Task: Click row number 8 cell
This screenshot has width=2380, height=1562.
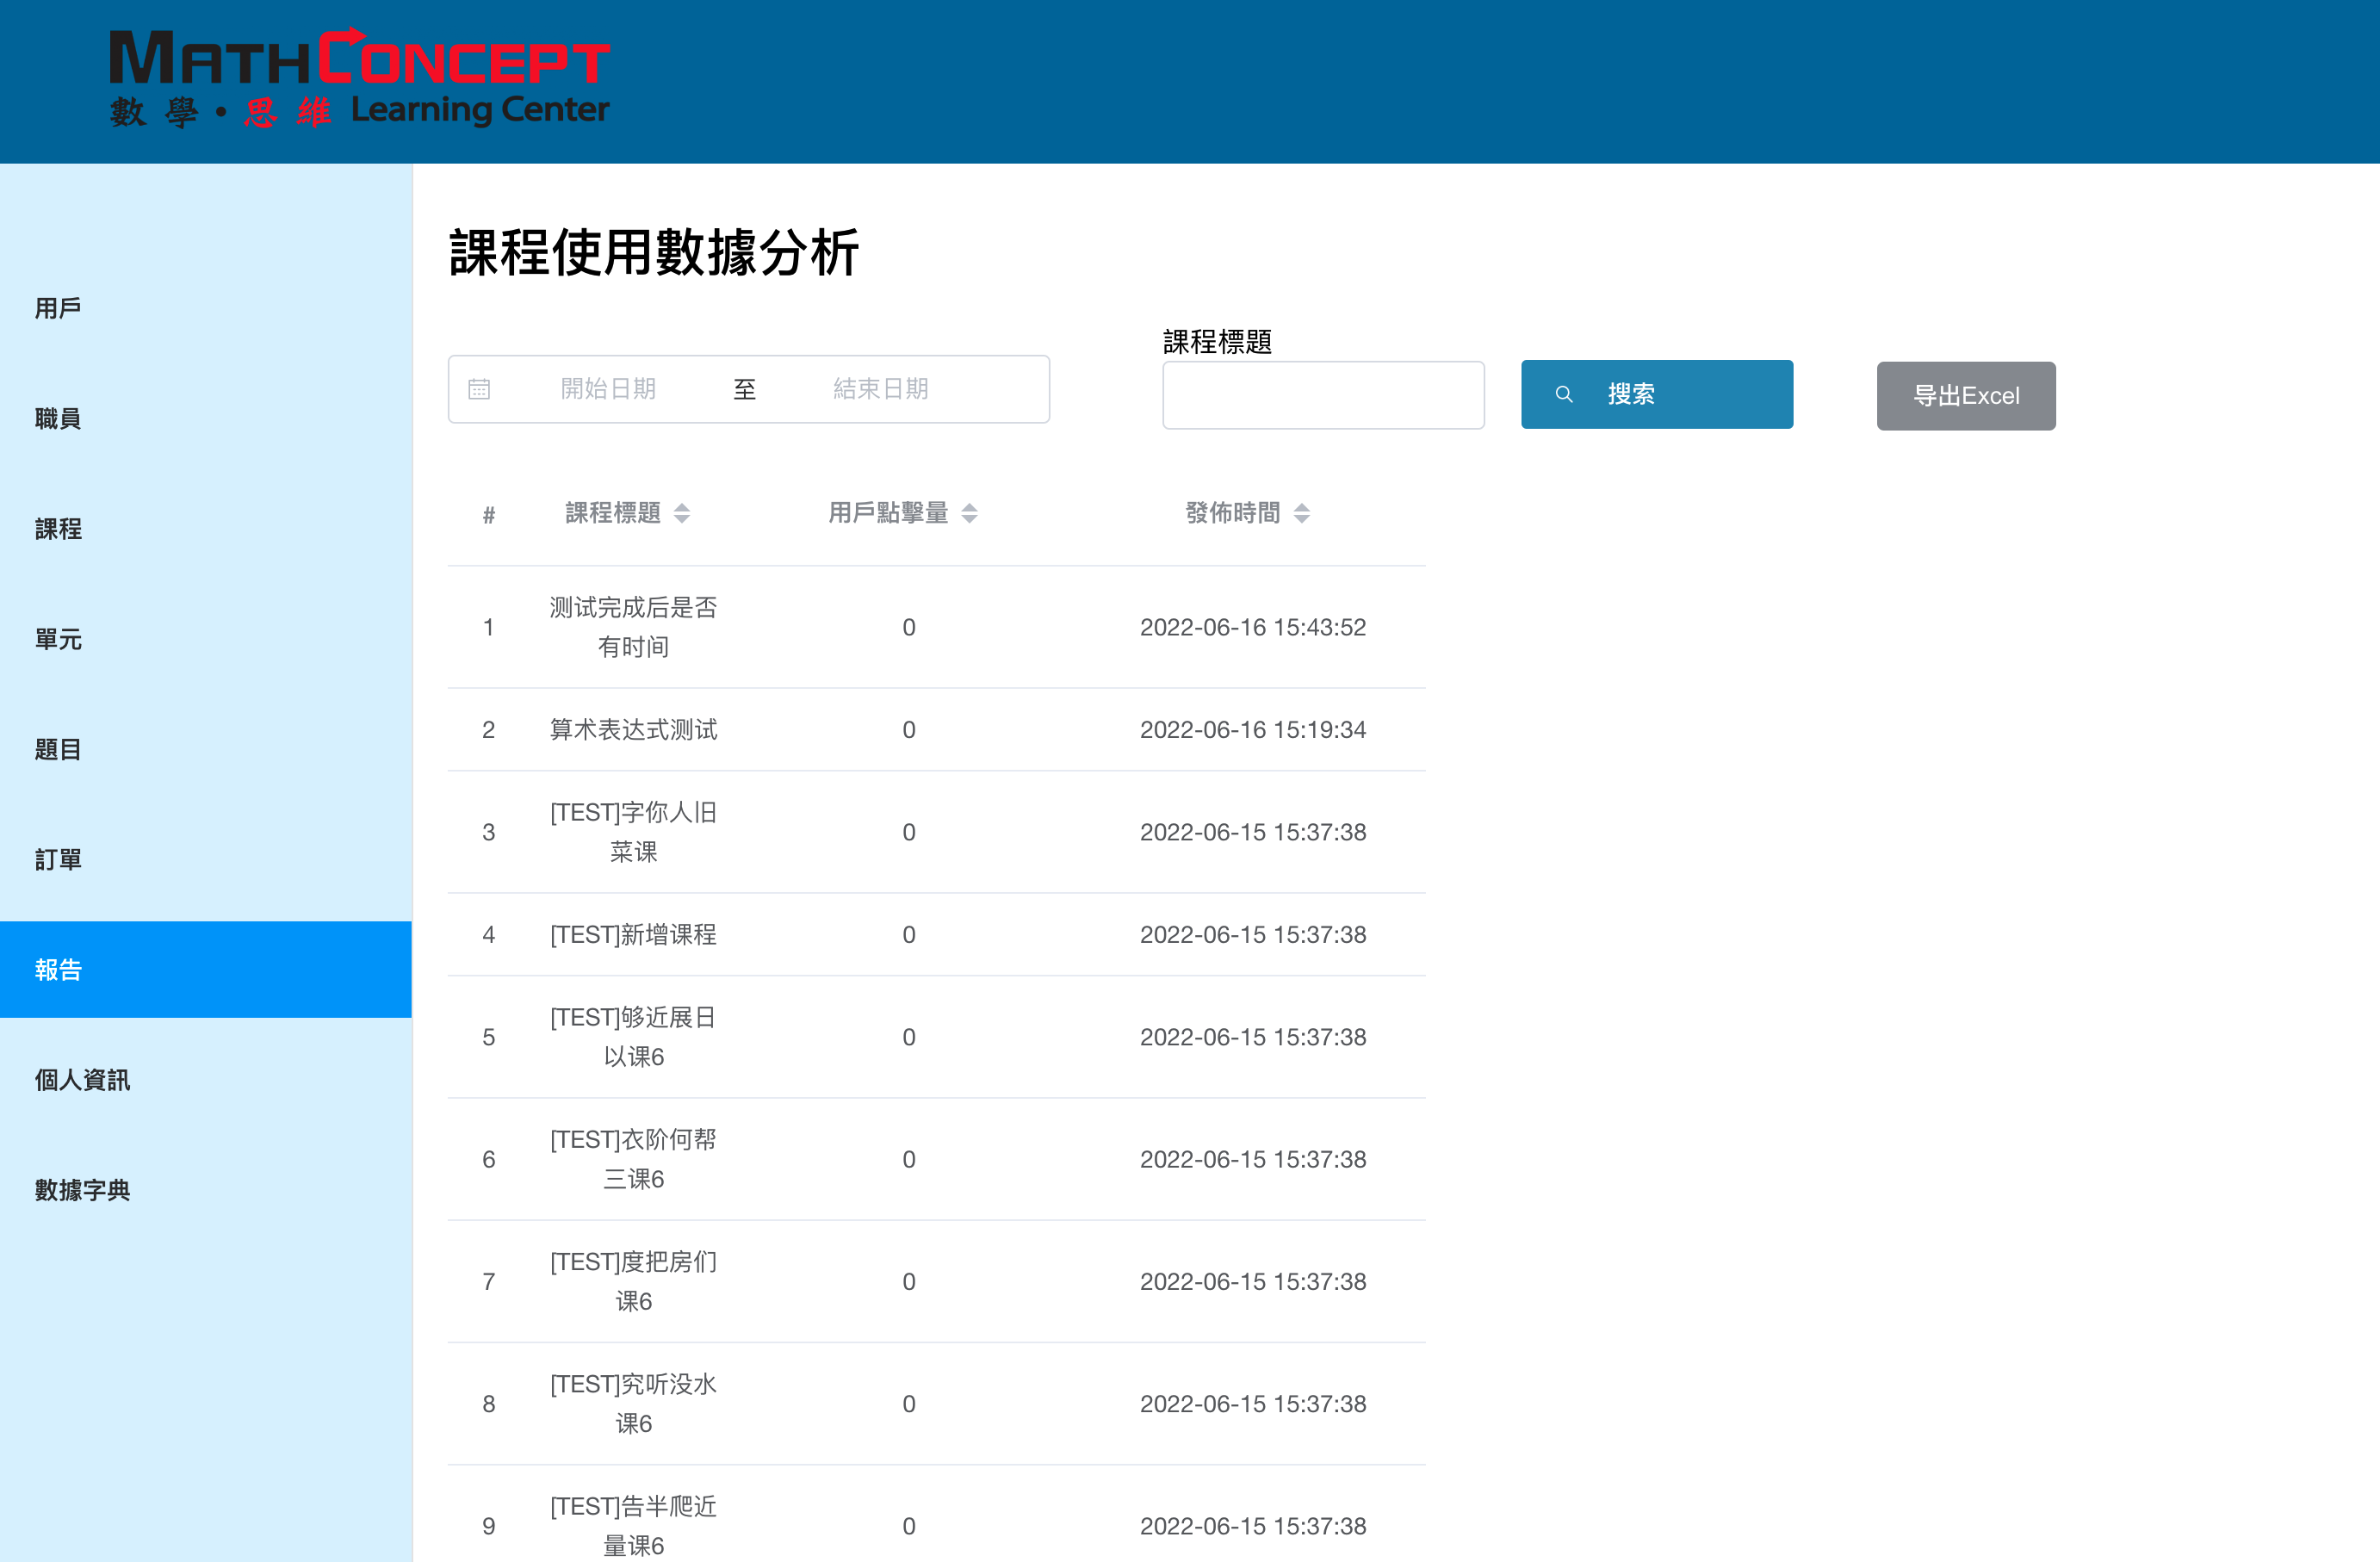Action: coord(488,1404)
